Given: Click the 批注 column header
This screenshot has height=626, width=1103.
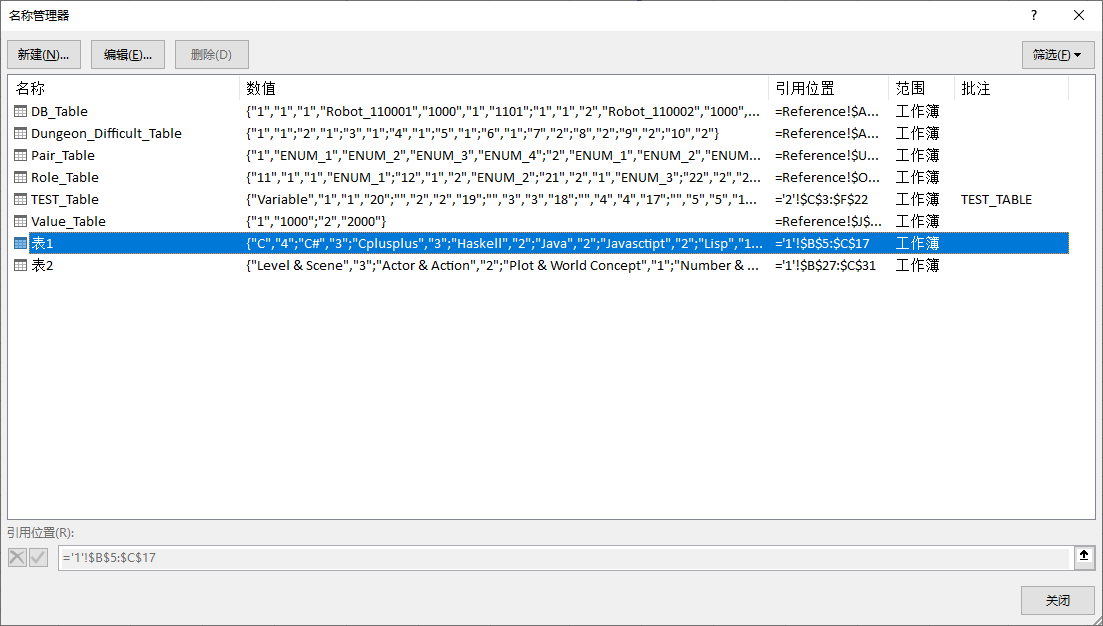Looking at the screenshot, I should pos(1010,89).
